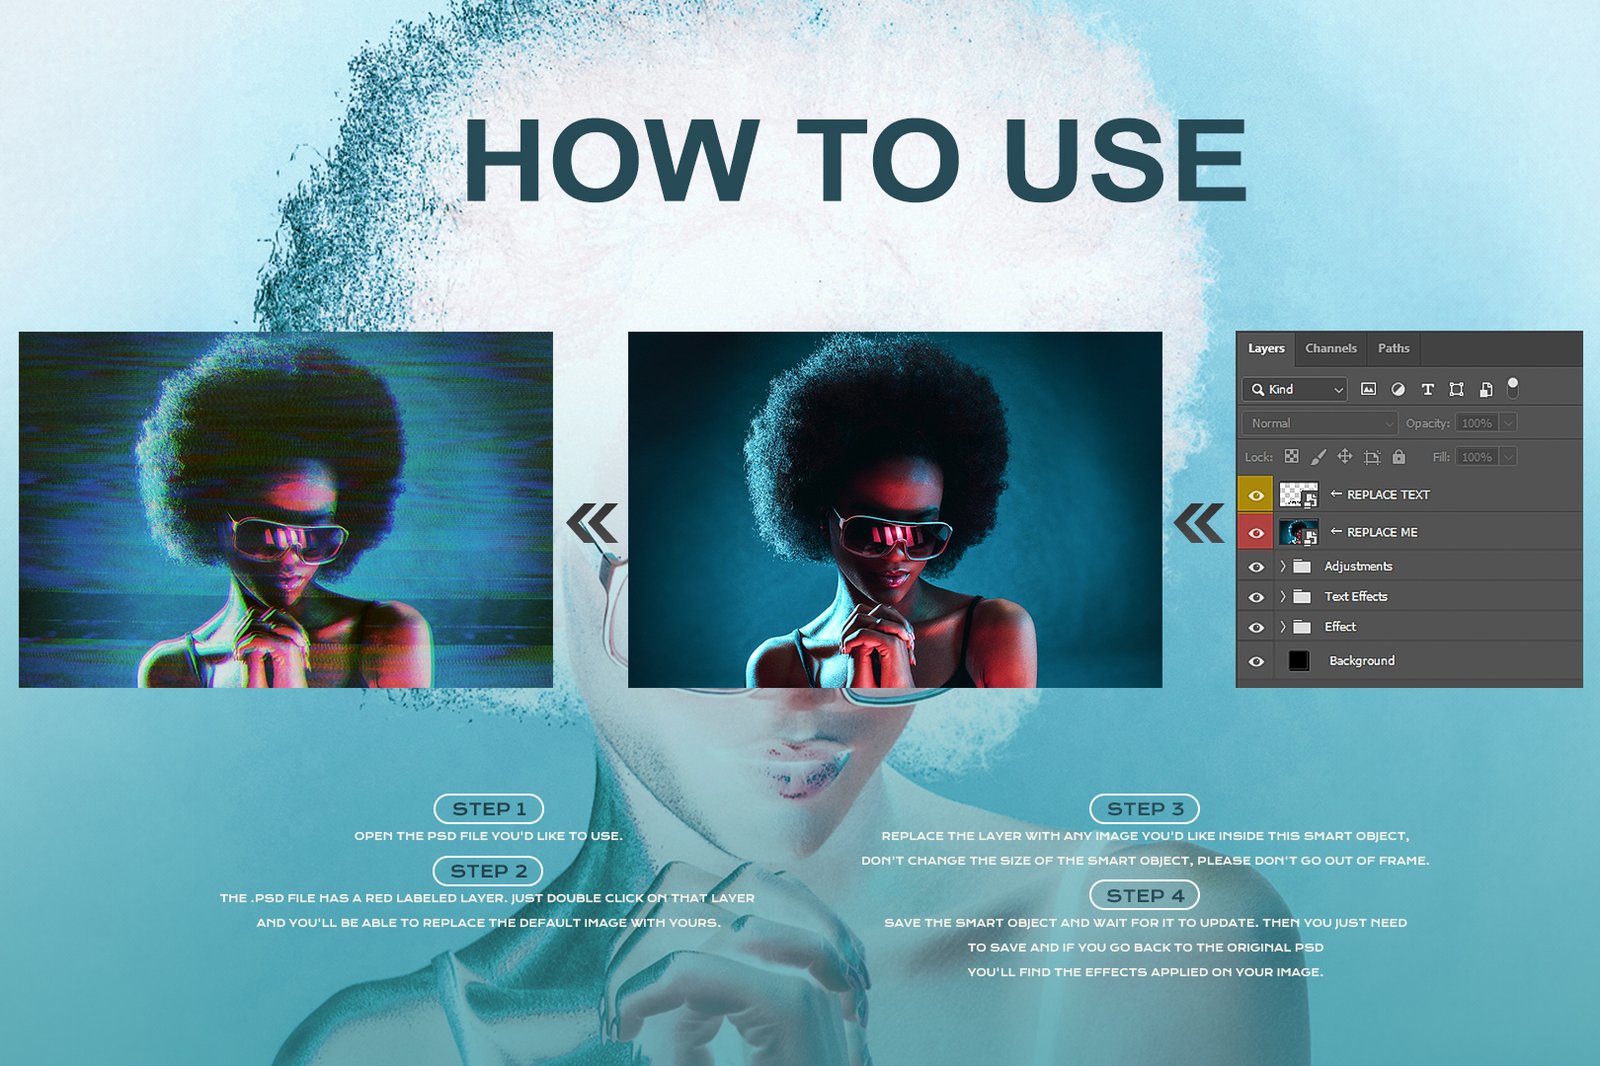The width and height of the screenshot is (1600, 1066).
Task: Select the REPLACE ME layer thumbnail
Action: click(1298, 533)
